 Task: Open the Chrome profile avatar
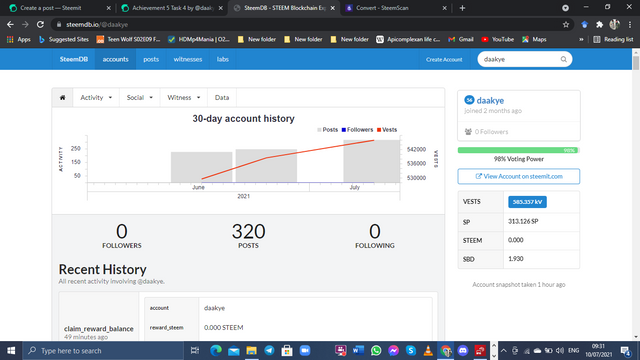click(x=614, y=24)
